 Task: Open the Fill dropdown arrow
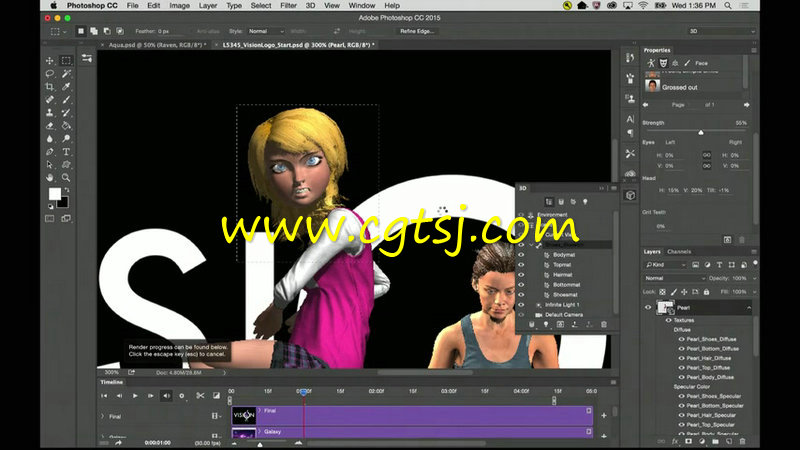(x=754, y=292)
